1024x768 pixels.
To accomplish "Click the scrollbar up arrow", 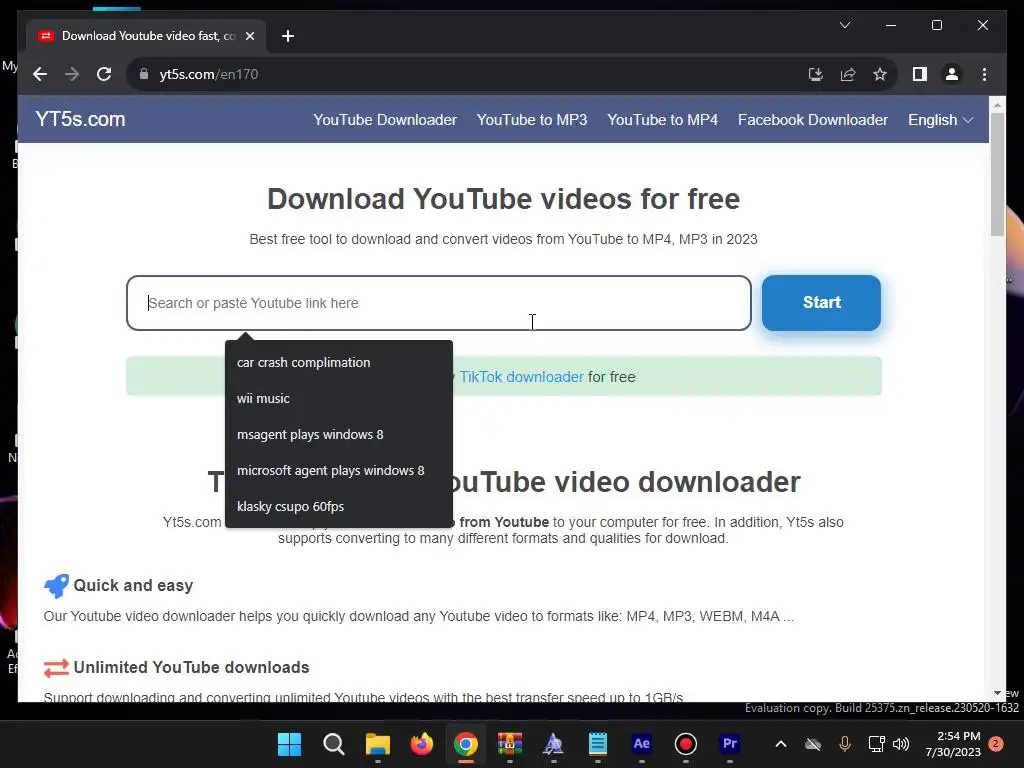I will [x=997, y=104].
